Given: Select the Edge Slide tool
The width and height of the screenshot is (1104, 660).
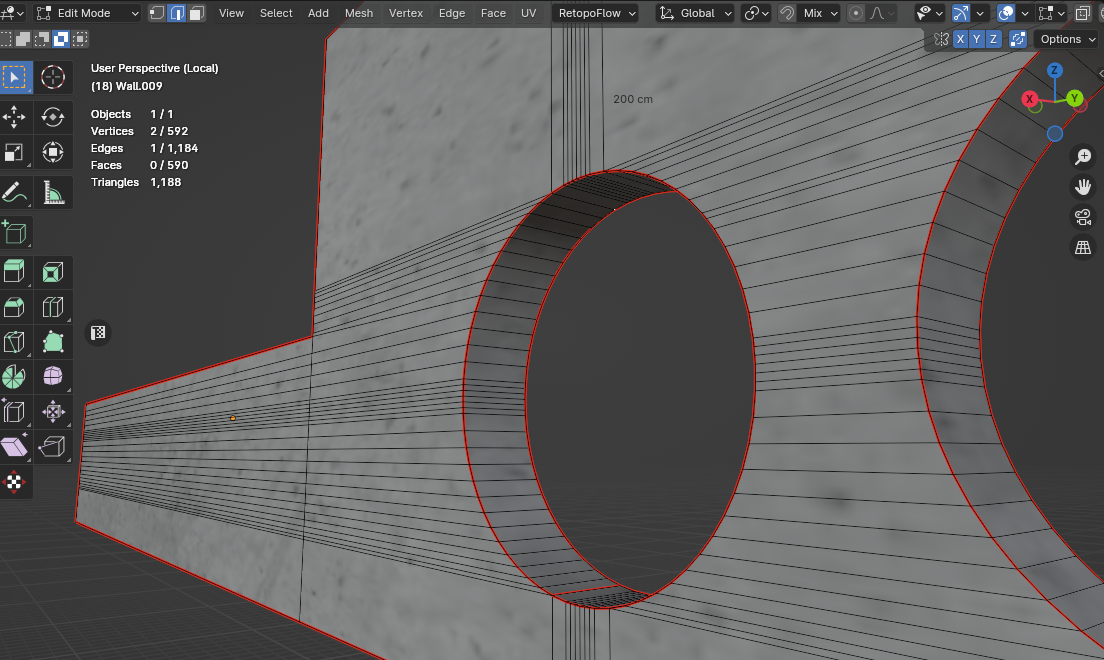Looking at the screenshot, I should click(15, 411).
